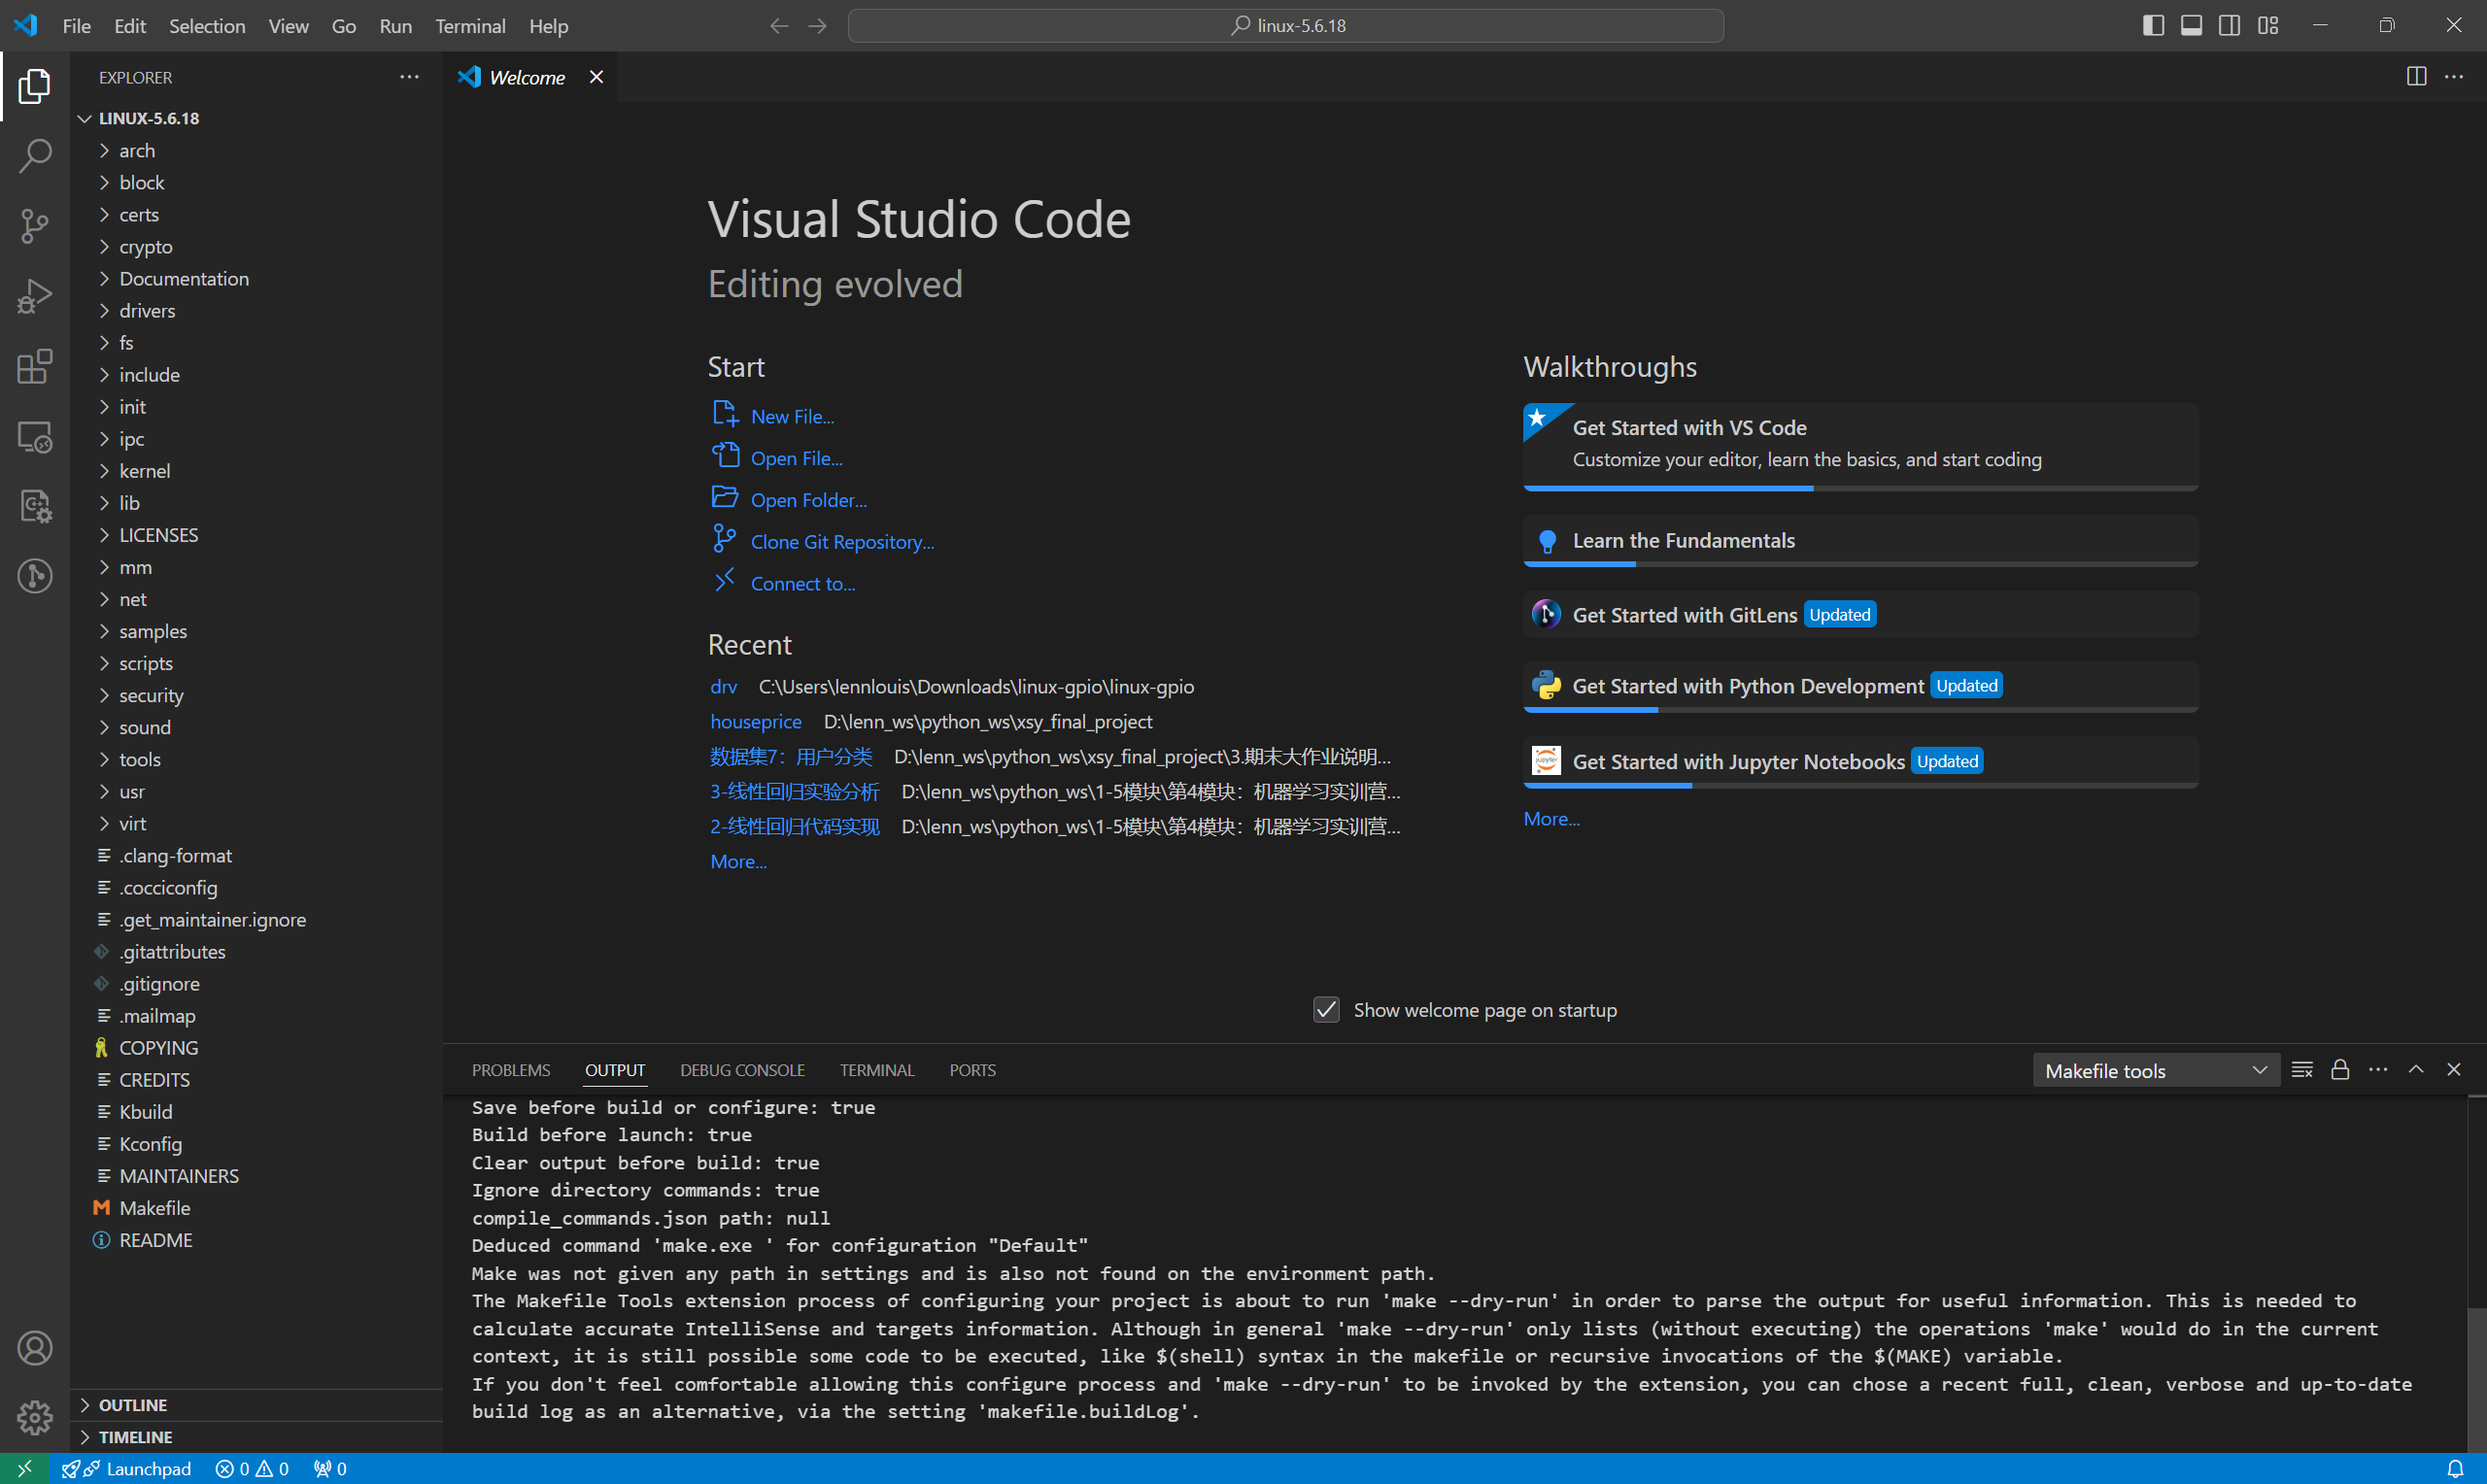Click the Connect to... link
This screenshot has width=2487, height=1484.
(x=803, y=584)
